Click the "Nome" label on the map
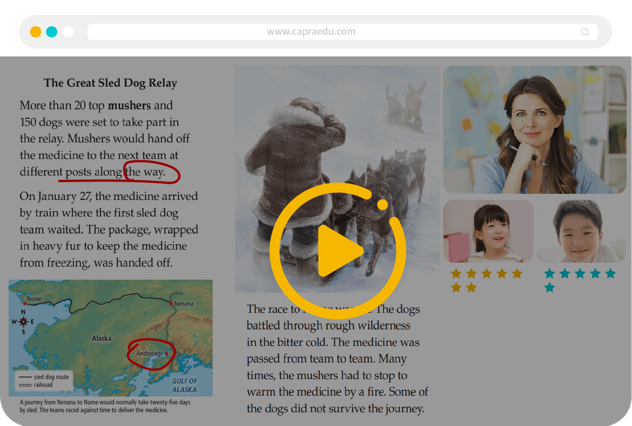Screen dimensions: 632x426 (34, 299)
